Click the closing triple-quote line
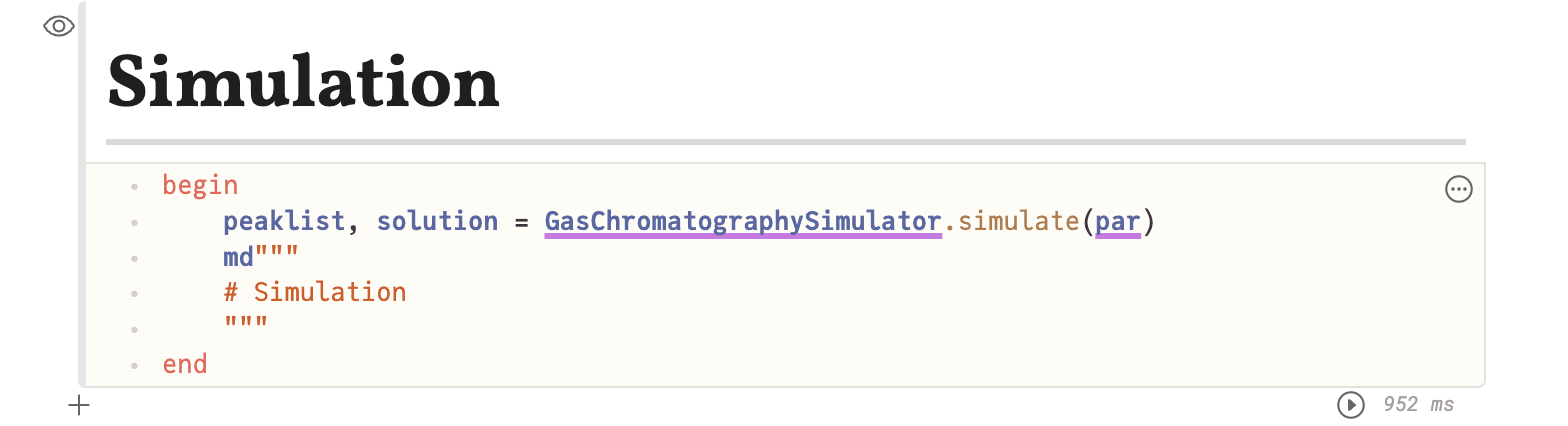1568x426 pixels. pyautogui.click(x=247, y=328)
